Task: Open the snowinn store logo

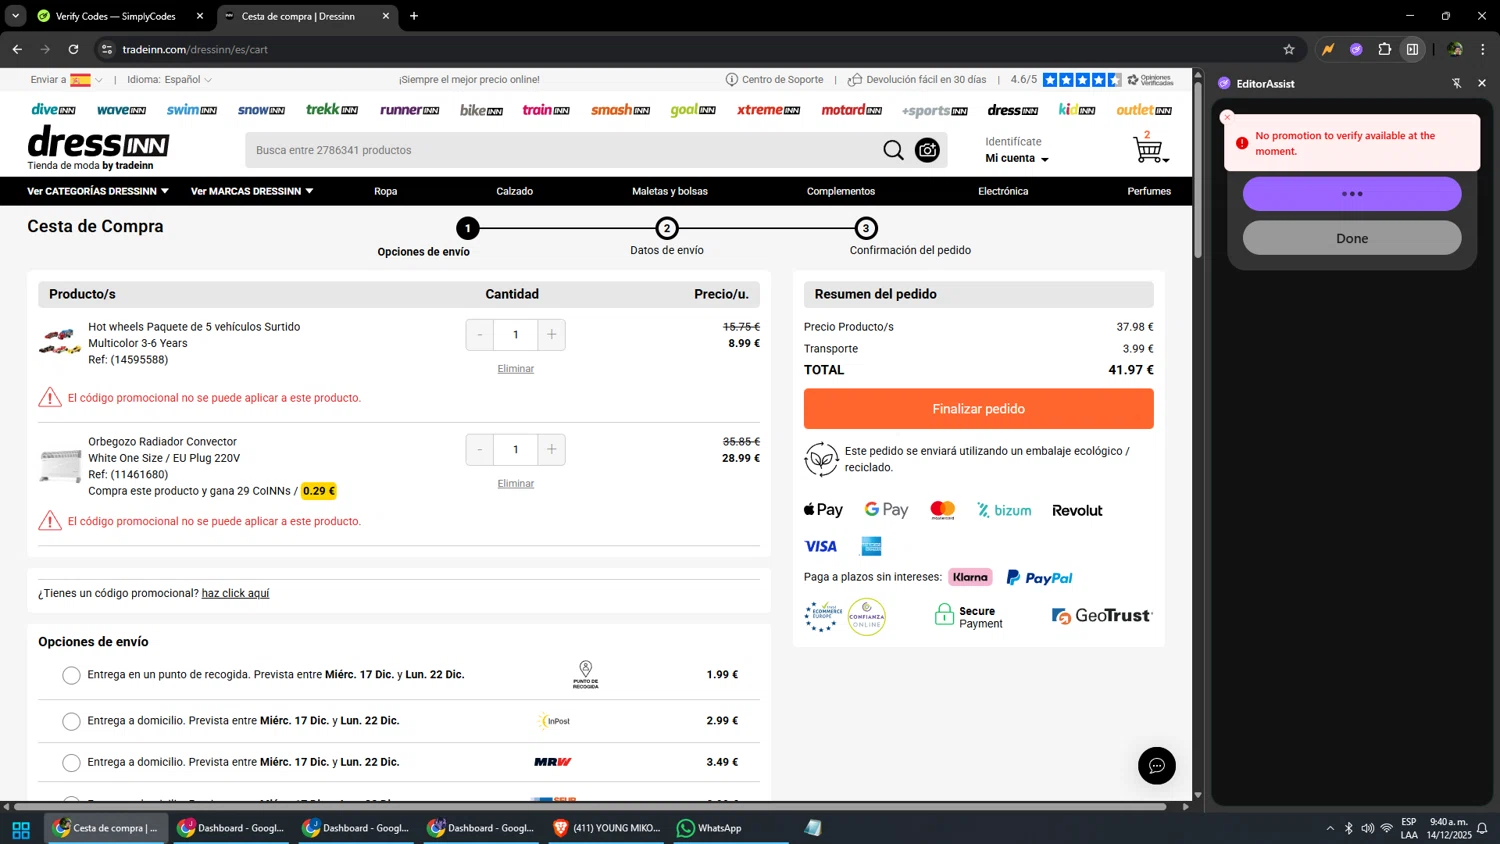Action: tap(261, 110)
